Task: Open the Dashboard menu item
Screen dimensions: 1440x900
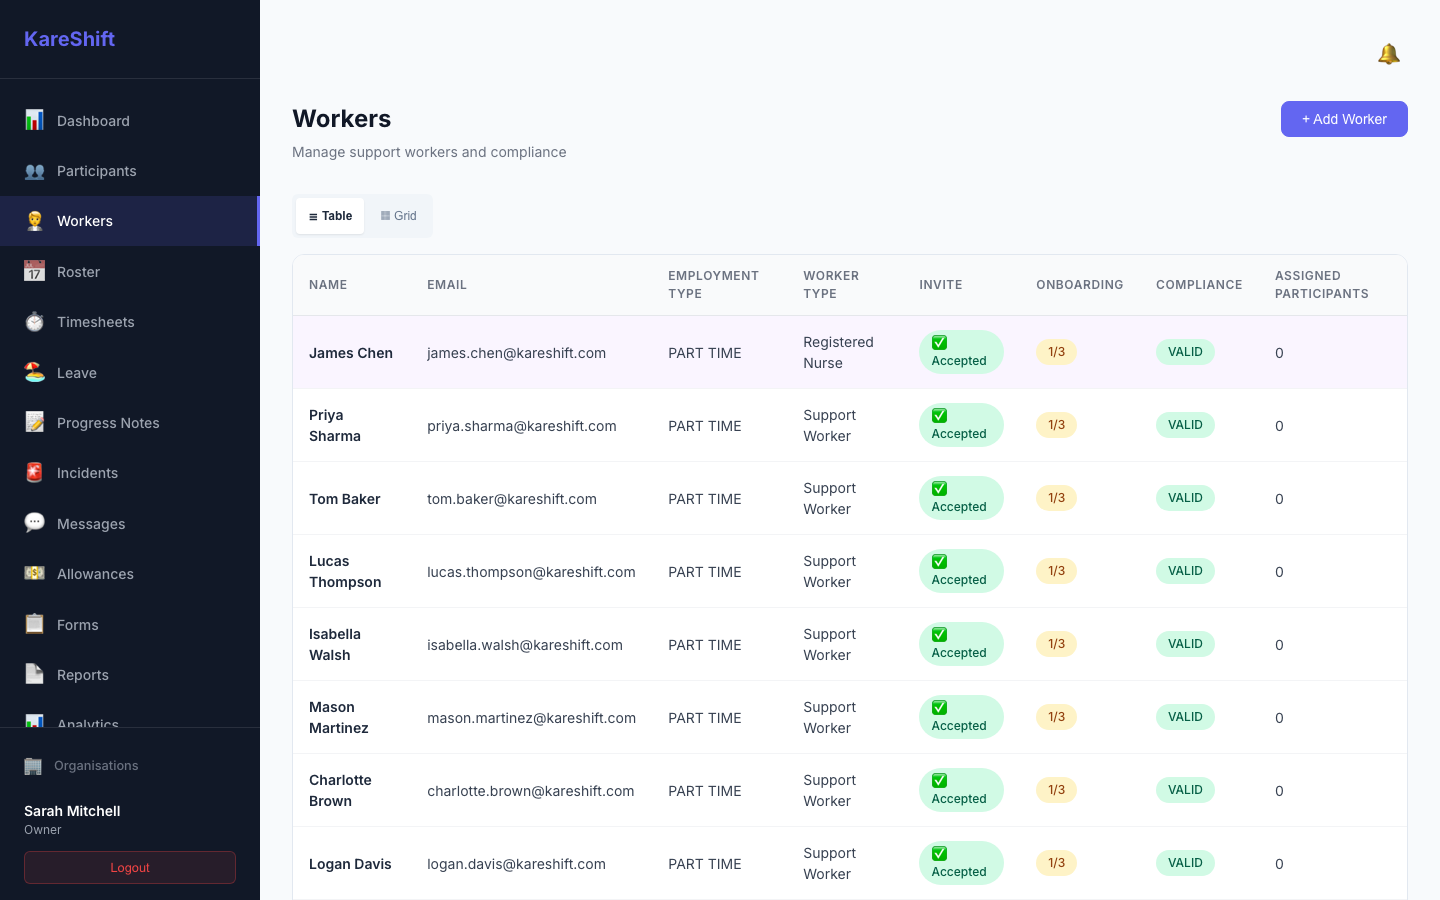Action: coord(130,121)
